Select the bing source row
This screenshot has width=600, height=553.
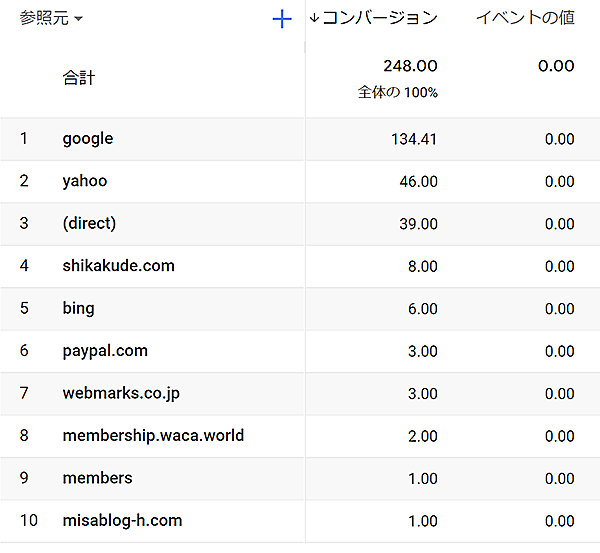[78, 308]
